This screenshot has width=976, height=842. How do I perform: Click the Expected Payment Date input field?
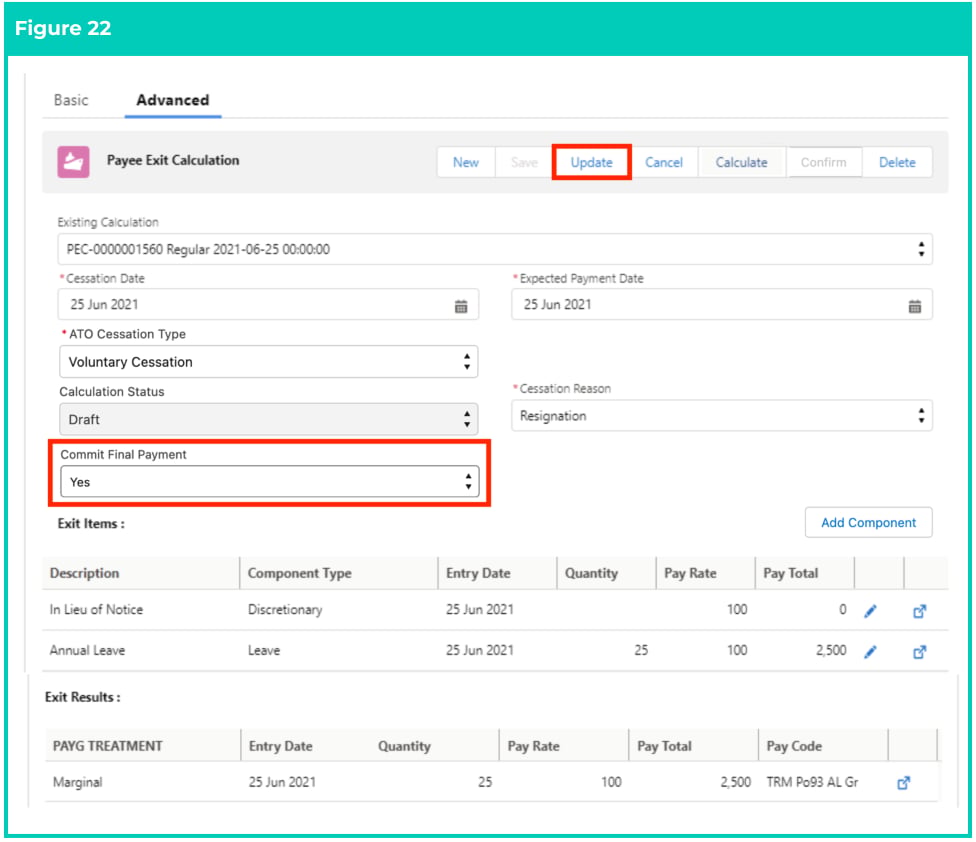(721, 305)
